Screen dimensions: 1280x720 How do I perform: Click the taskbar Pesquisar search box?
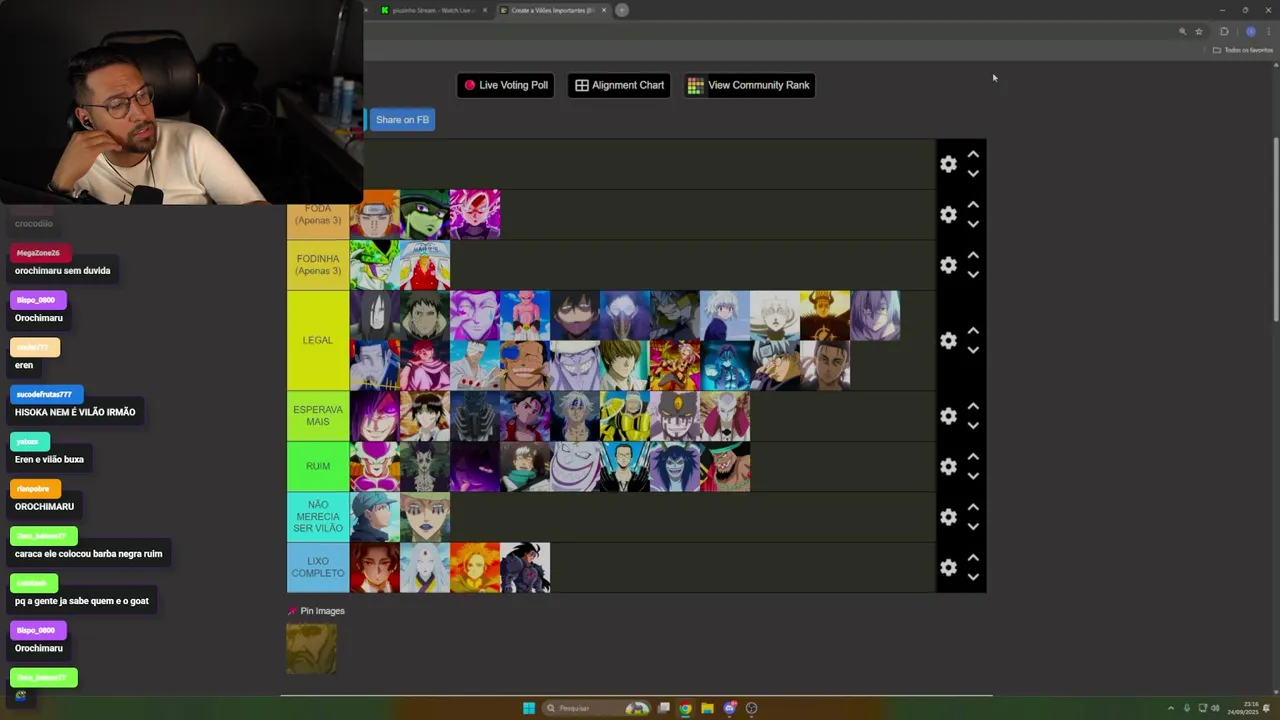pos(596,708)
